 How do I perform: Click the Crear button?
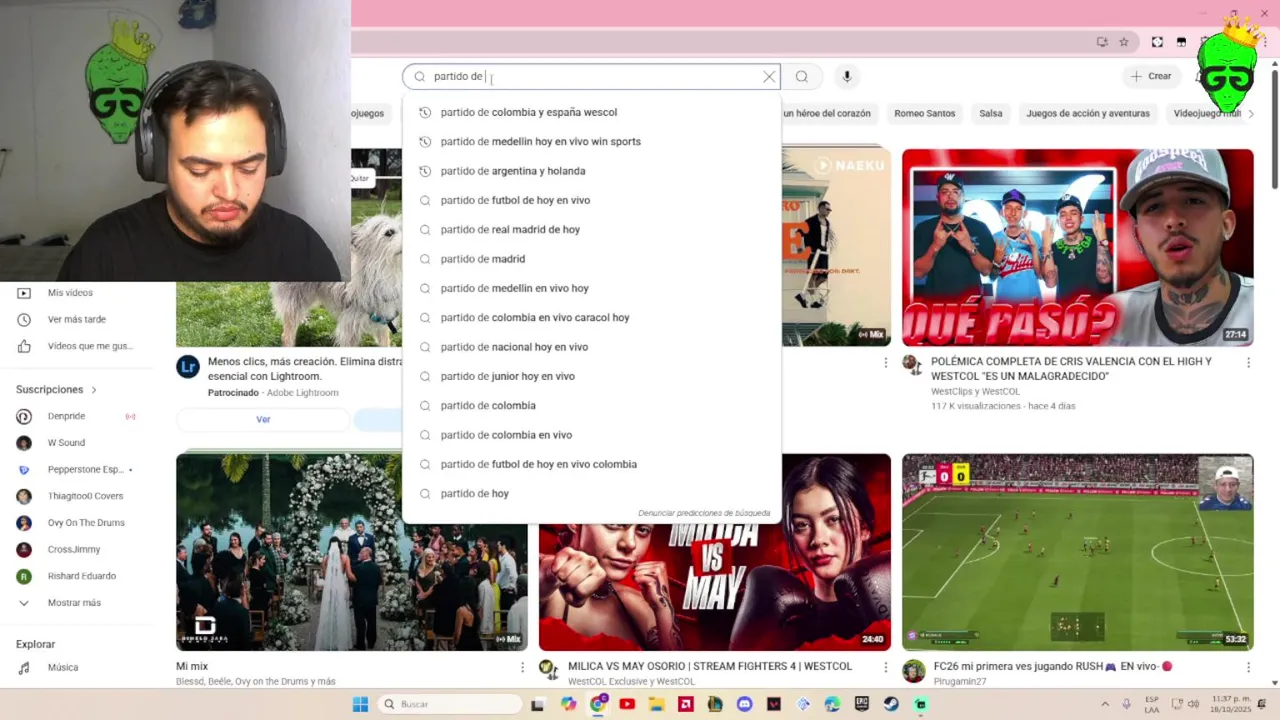1151,76
